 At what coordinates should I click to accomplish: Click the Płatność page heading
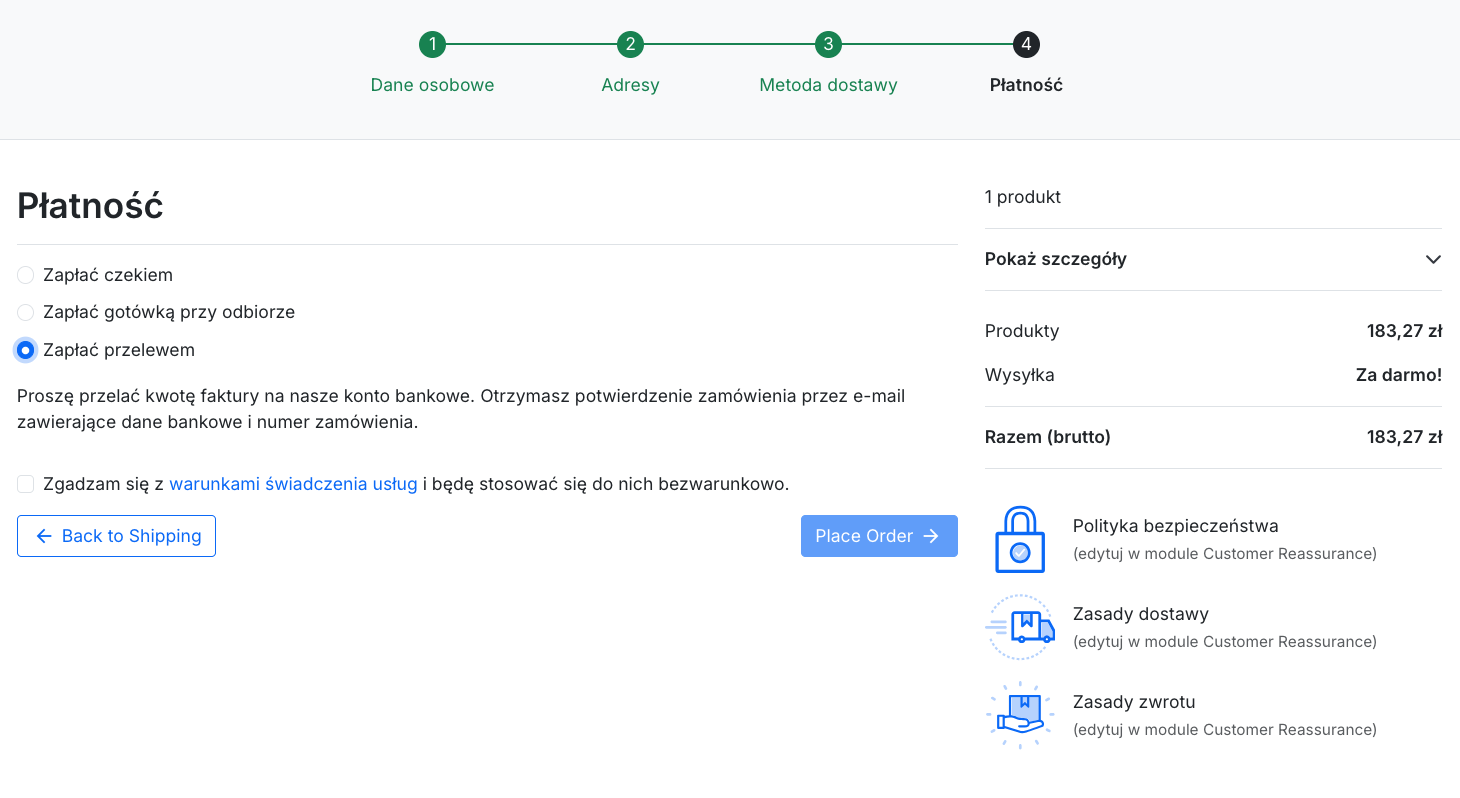[x=90, y=206]
